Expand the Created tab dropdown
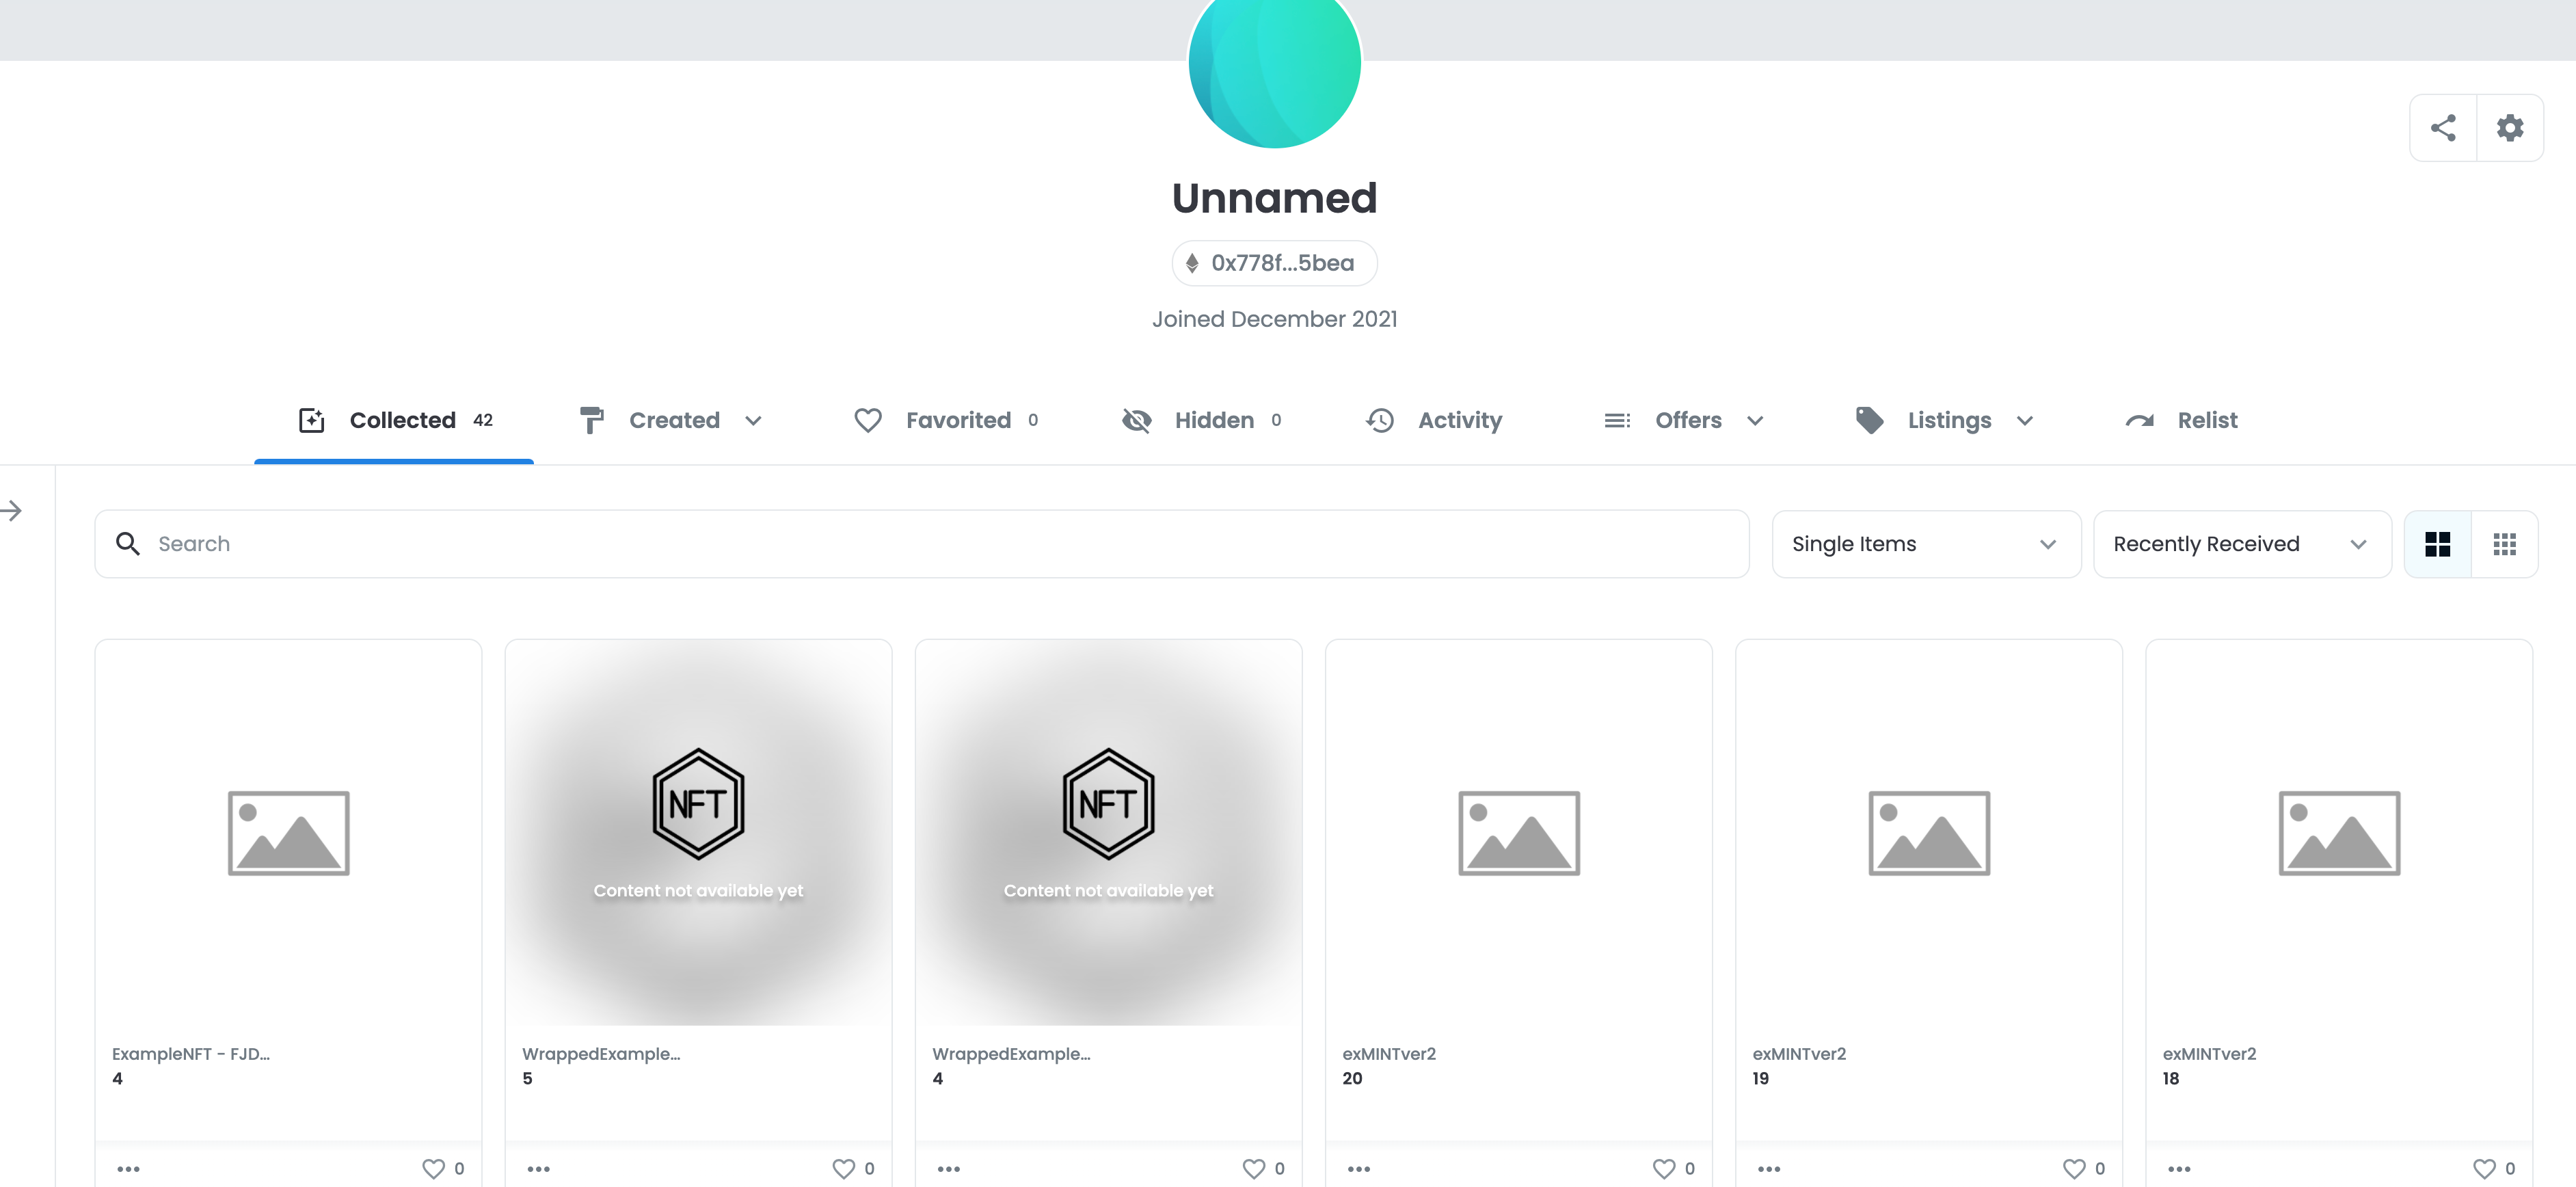The width and height of the screenshot is (2576, 1187). pyautogui.click(x=754, y=421)
